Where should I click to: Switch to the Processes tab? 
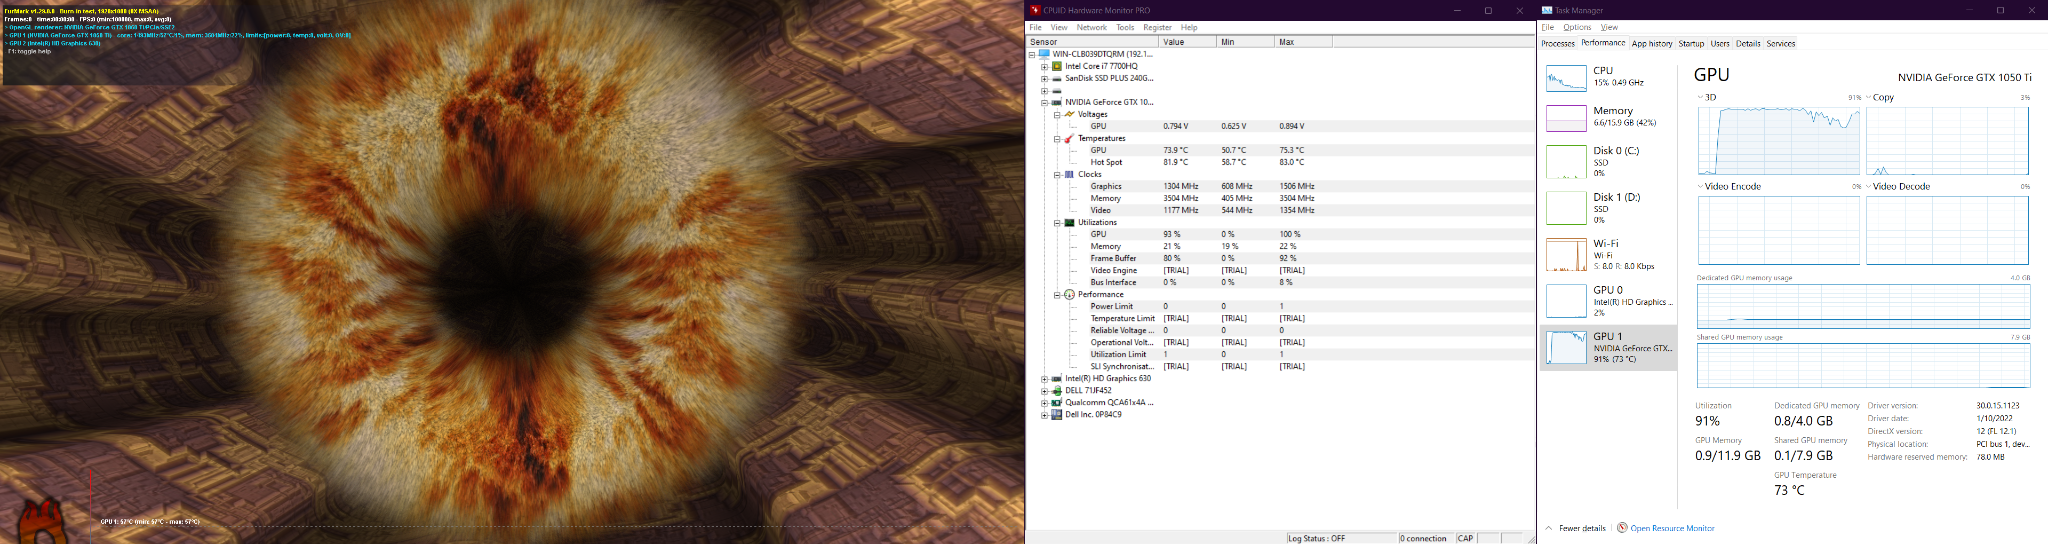click(1558, 43)
